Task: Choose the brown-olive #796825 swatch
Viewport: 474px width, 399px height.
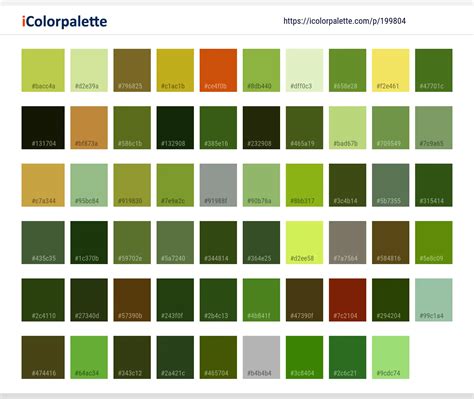Action: coord(132,70)
